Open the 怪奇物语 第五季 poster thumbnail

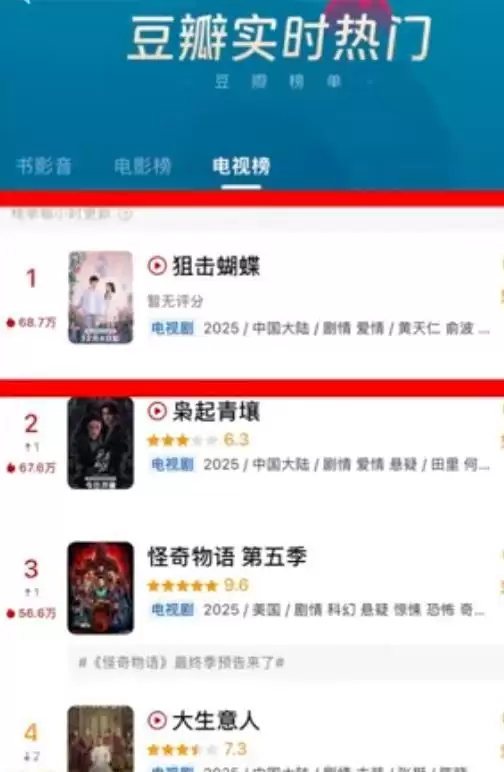(x=100, y=588)
